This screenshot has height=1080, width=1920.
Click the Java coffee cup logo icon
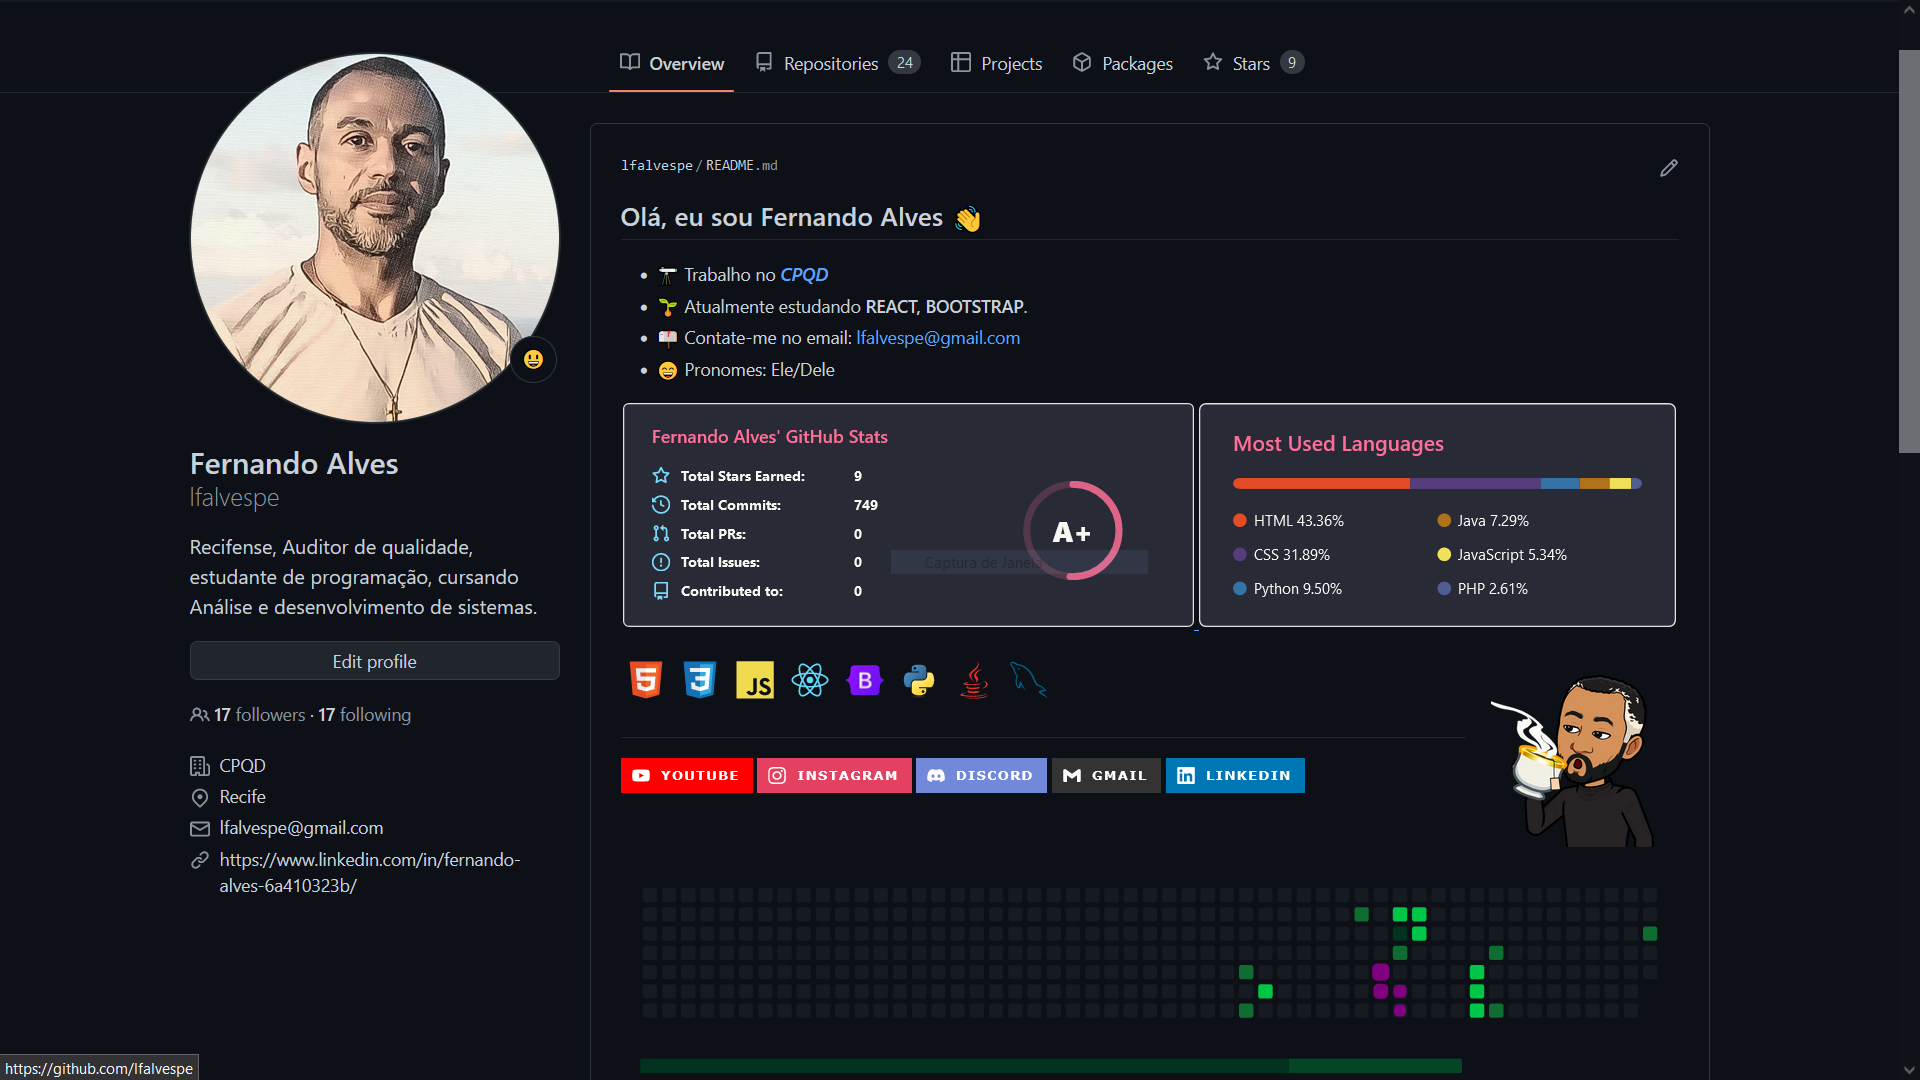click(974, 680)
